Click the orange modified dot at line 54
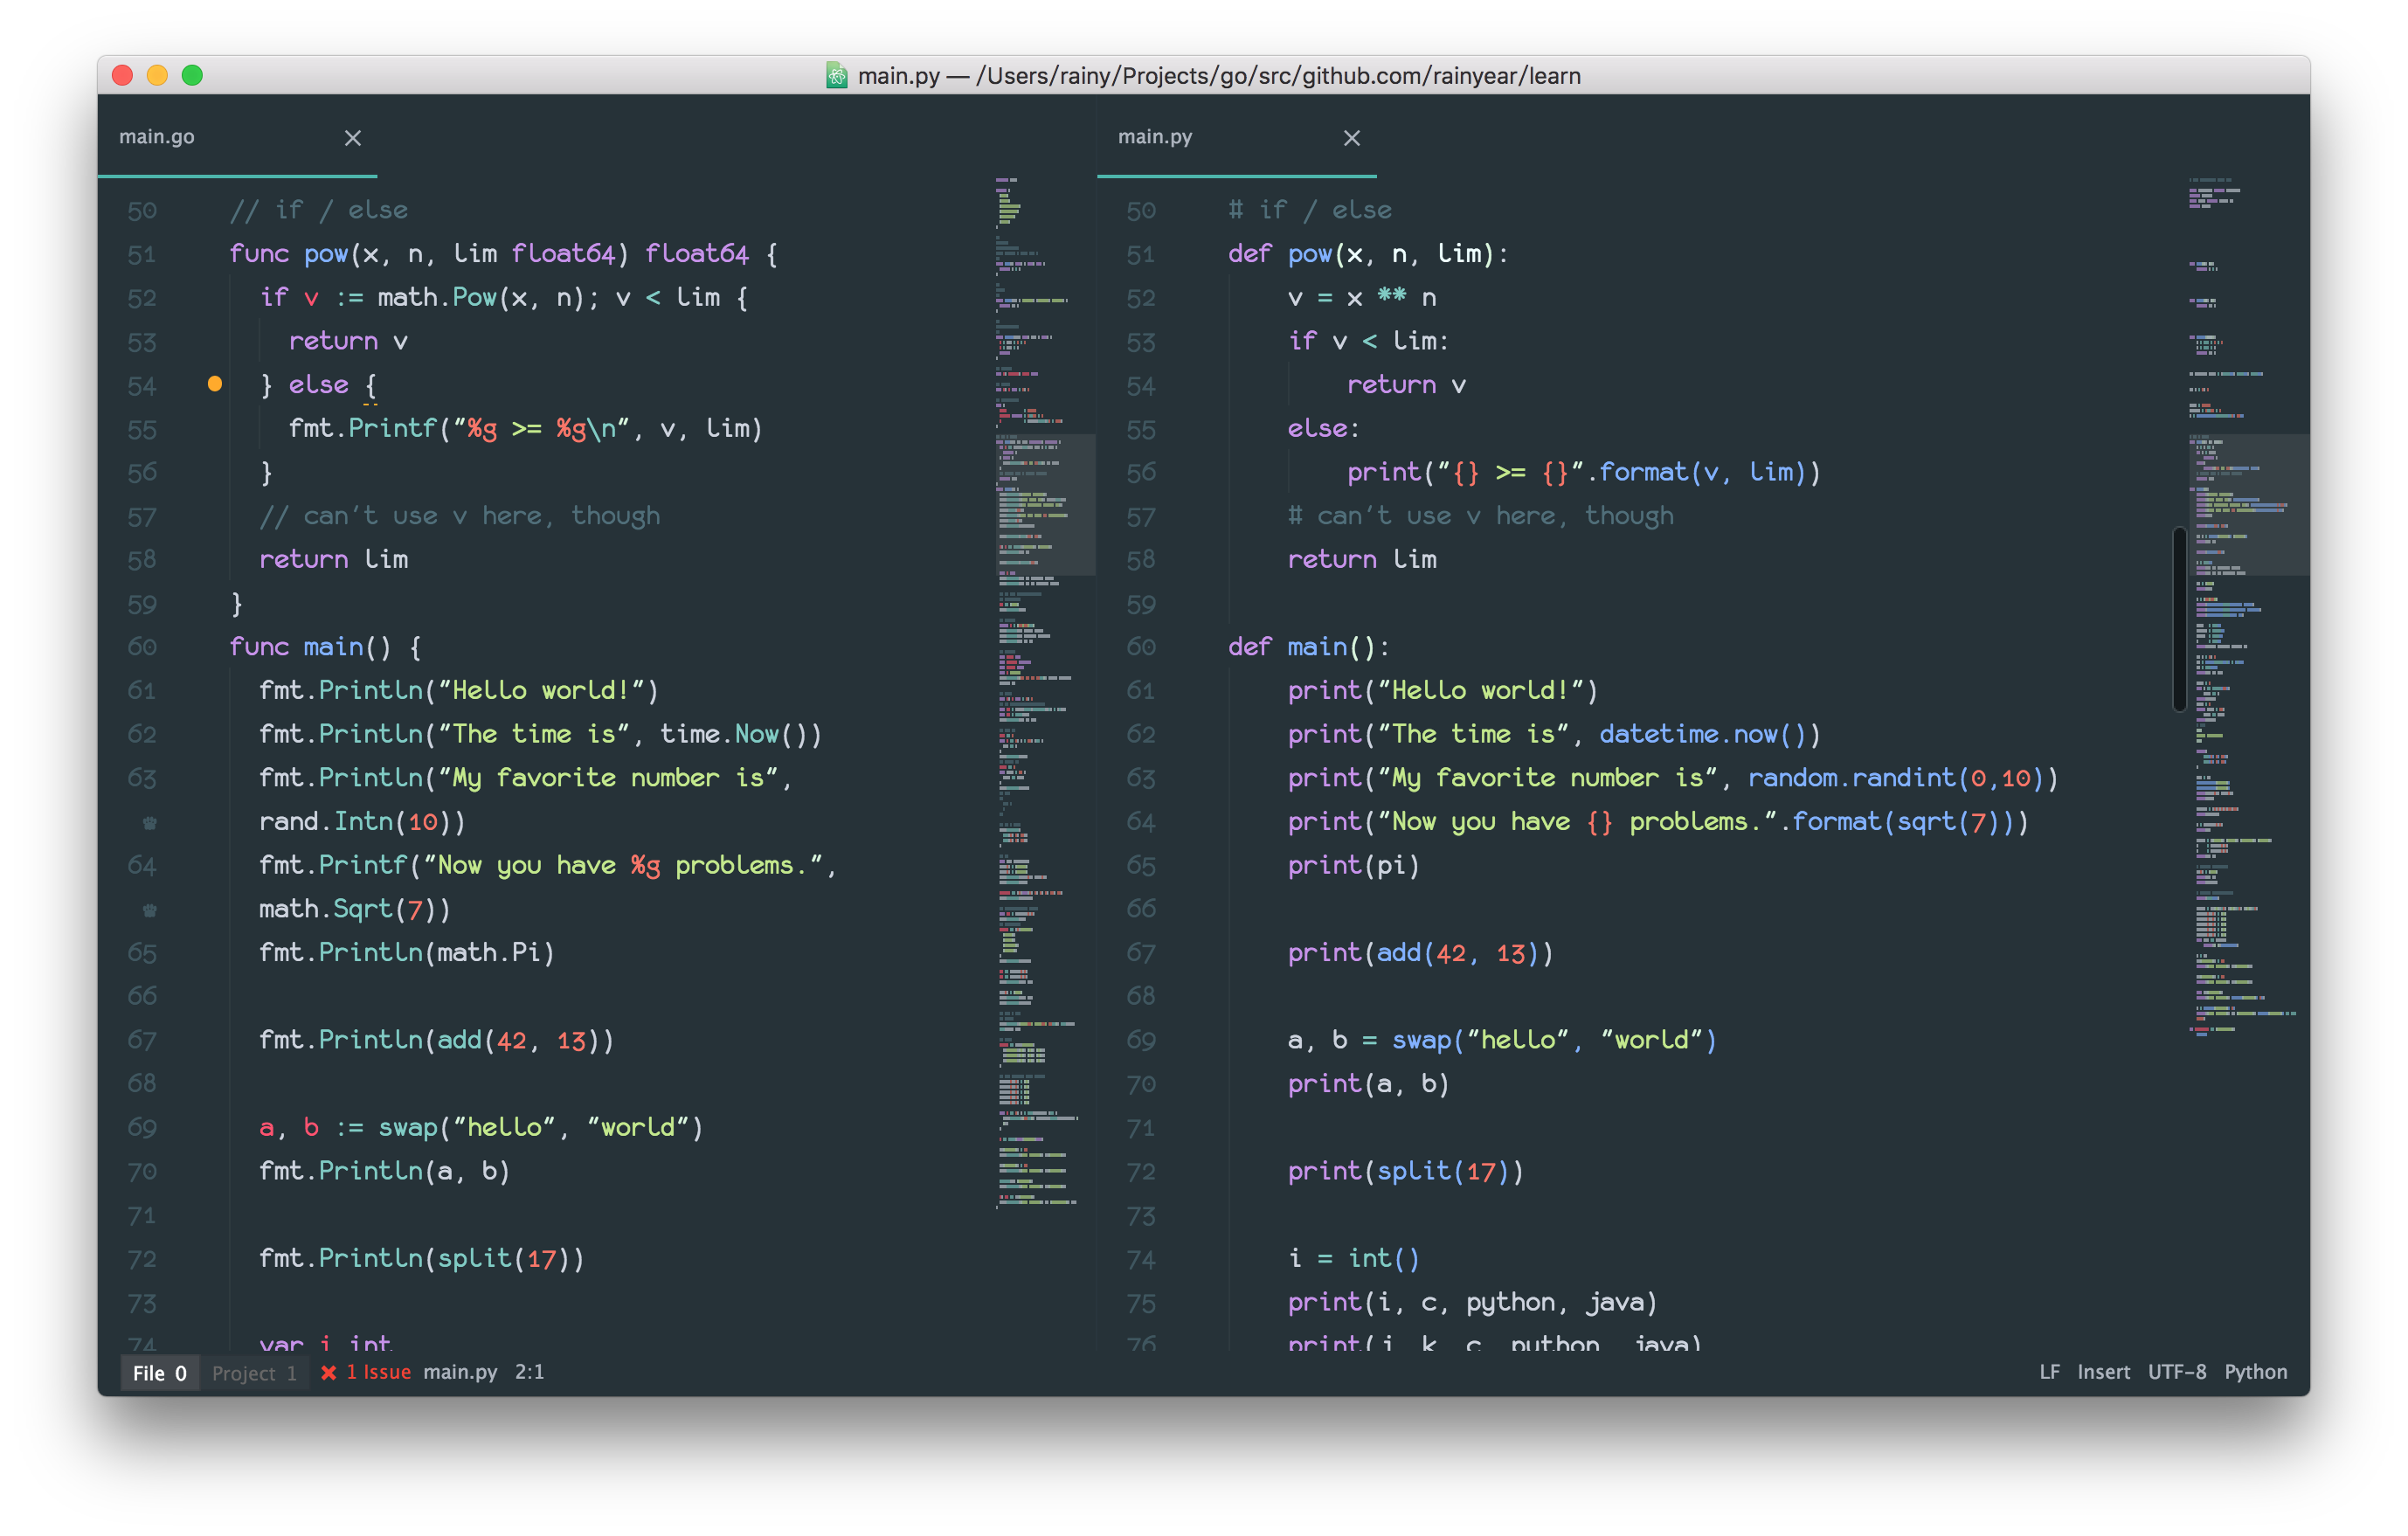Image resolution: width=2408 pixels, height=1536 pixels. (214, 383)
